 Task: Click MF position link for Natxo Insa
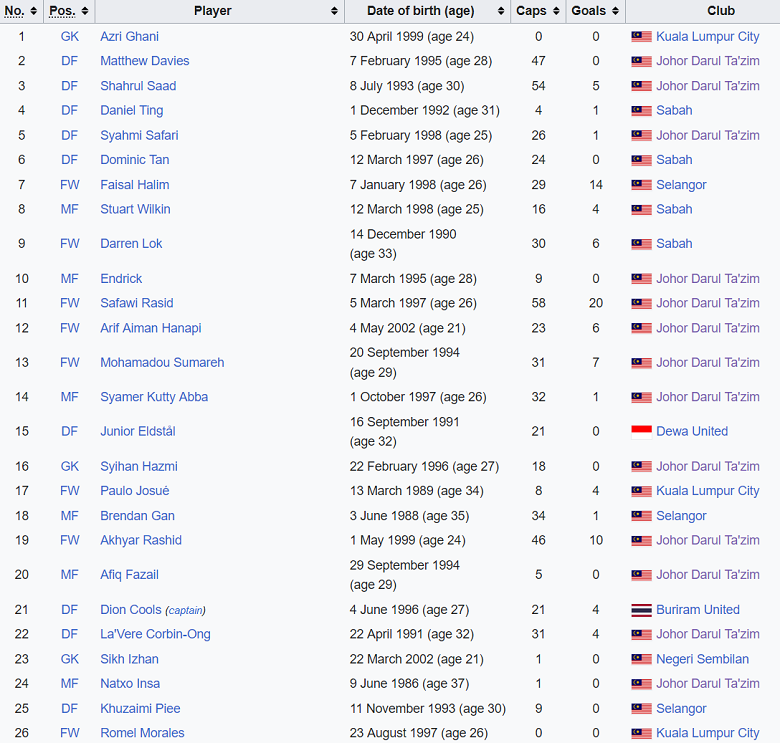pos(69,684)
